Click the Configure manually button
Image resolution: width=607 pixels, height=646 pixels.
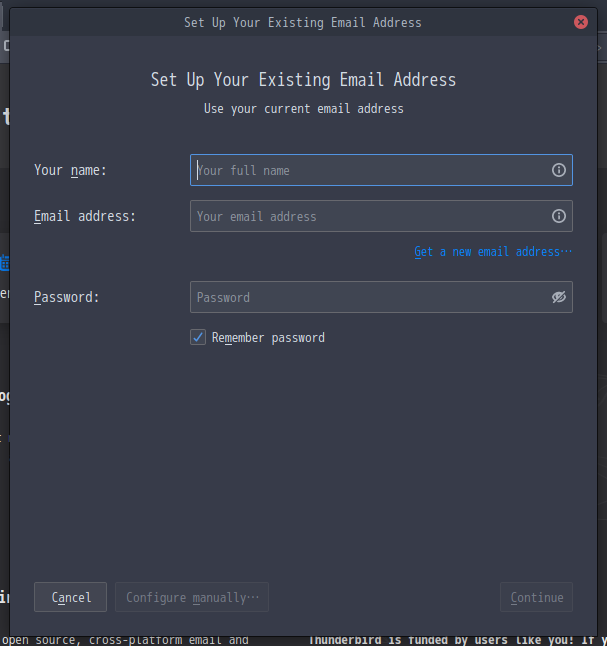(192, 597)
